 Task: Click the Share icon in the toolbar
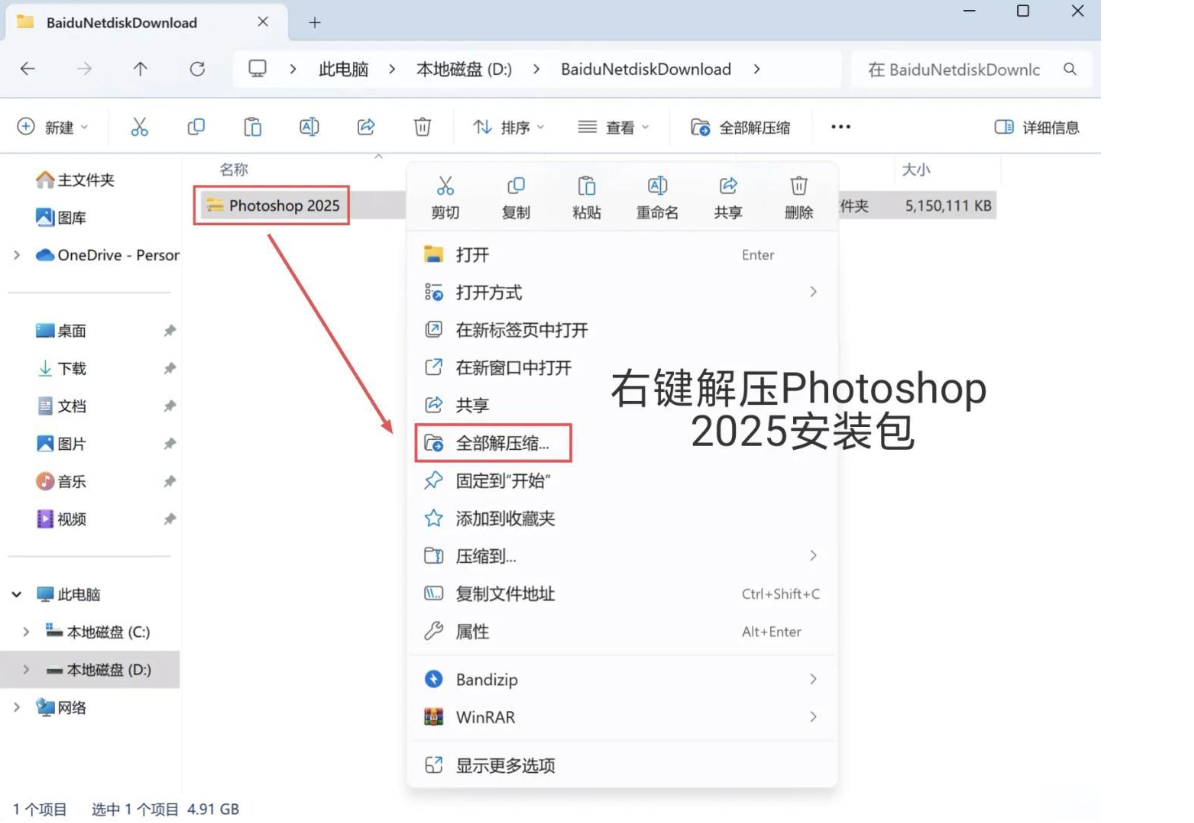366,127
